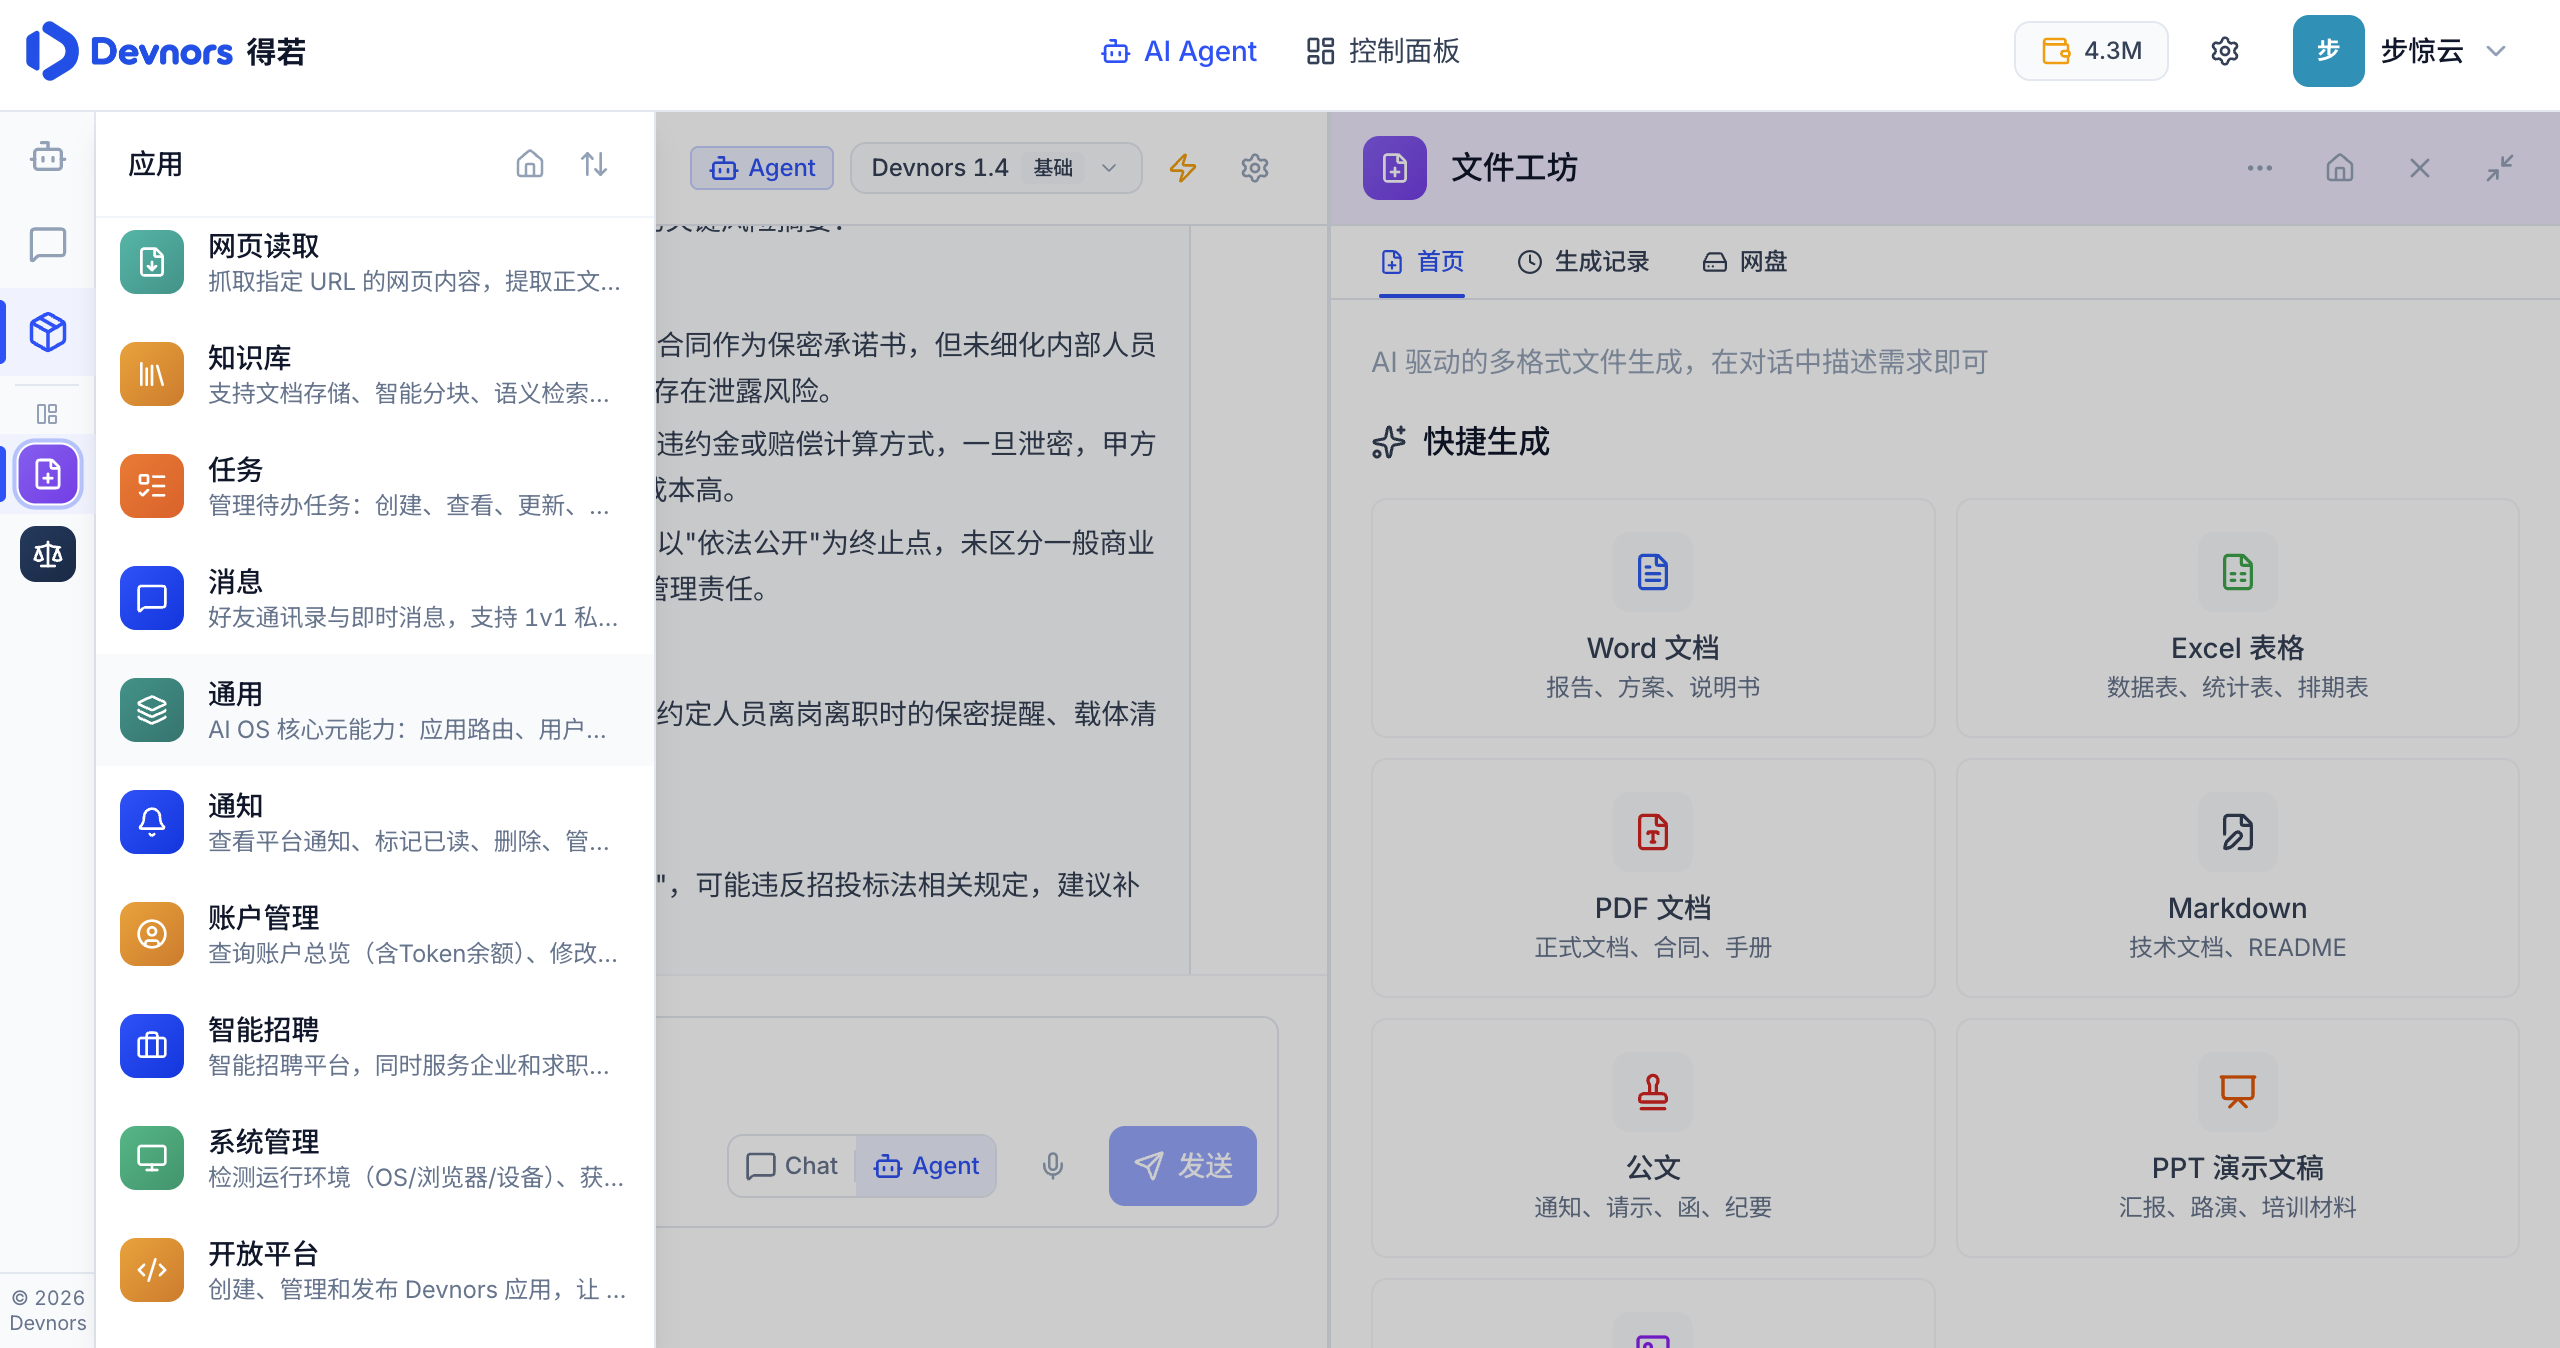Toggle the Agent mode chip at top

(762, 167)
